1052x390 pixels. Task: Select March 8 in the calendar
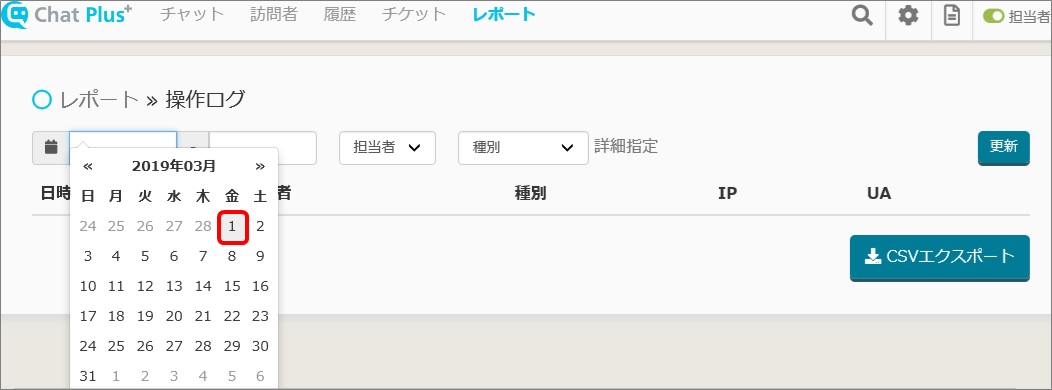point(232,256)
